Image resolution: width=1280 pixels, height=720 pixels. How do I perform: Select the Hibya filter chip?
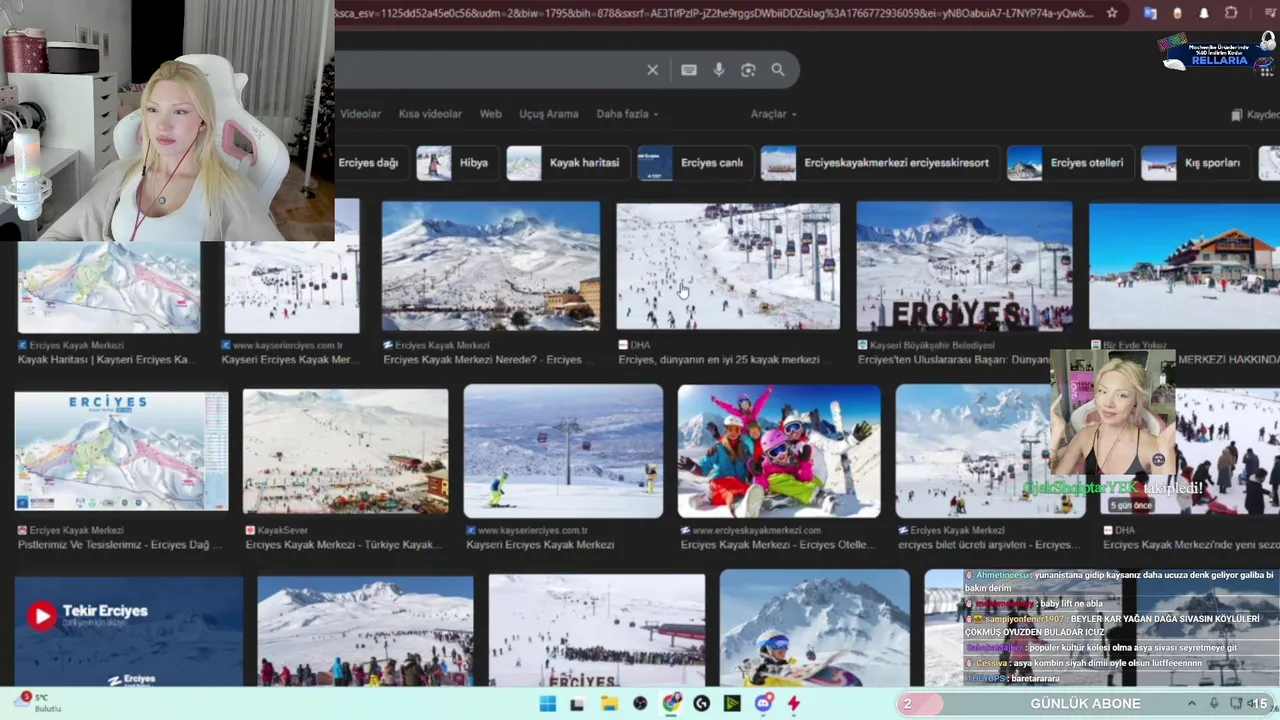tap(456, 163)
